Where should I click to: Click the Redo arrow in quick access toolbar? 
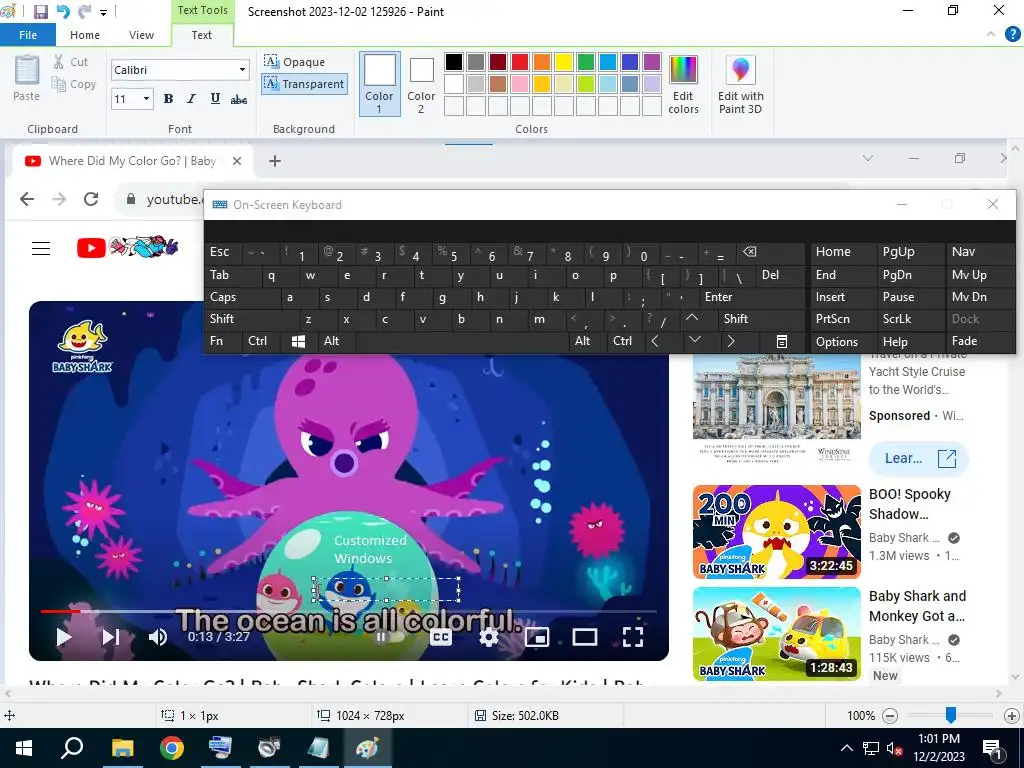(84, 11)
